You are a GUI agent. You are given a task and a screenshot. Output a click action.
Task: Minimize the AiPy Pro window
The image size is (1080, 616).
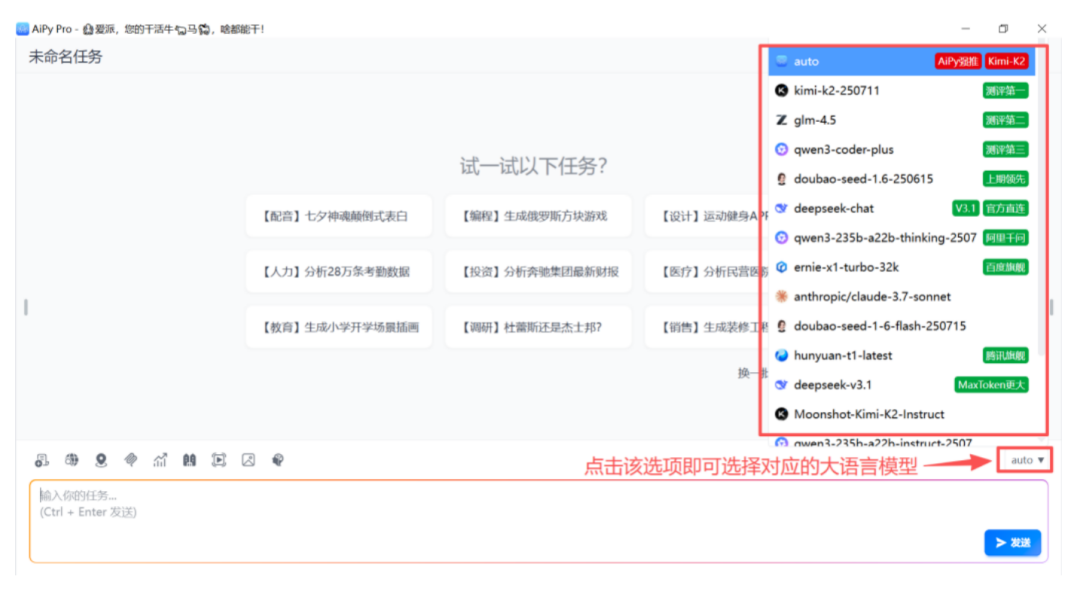pos(966,29)
